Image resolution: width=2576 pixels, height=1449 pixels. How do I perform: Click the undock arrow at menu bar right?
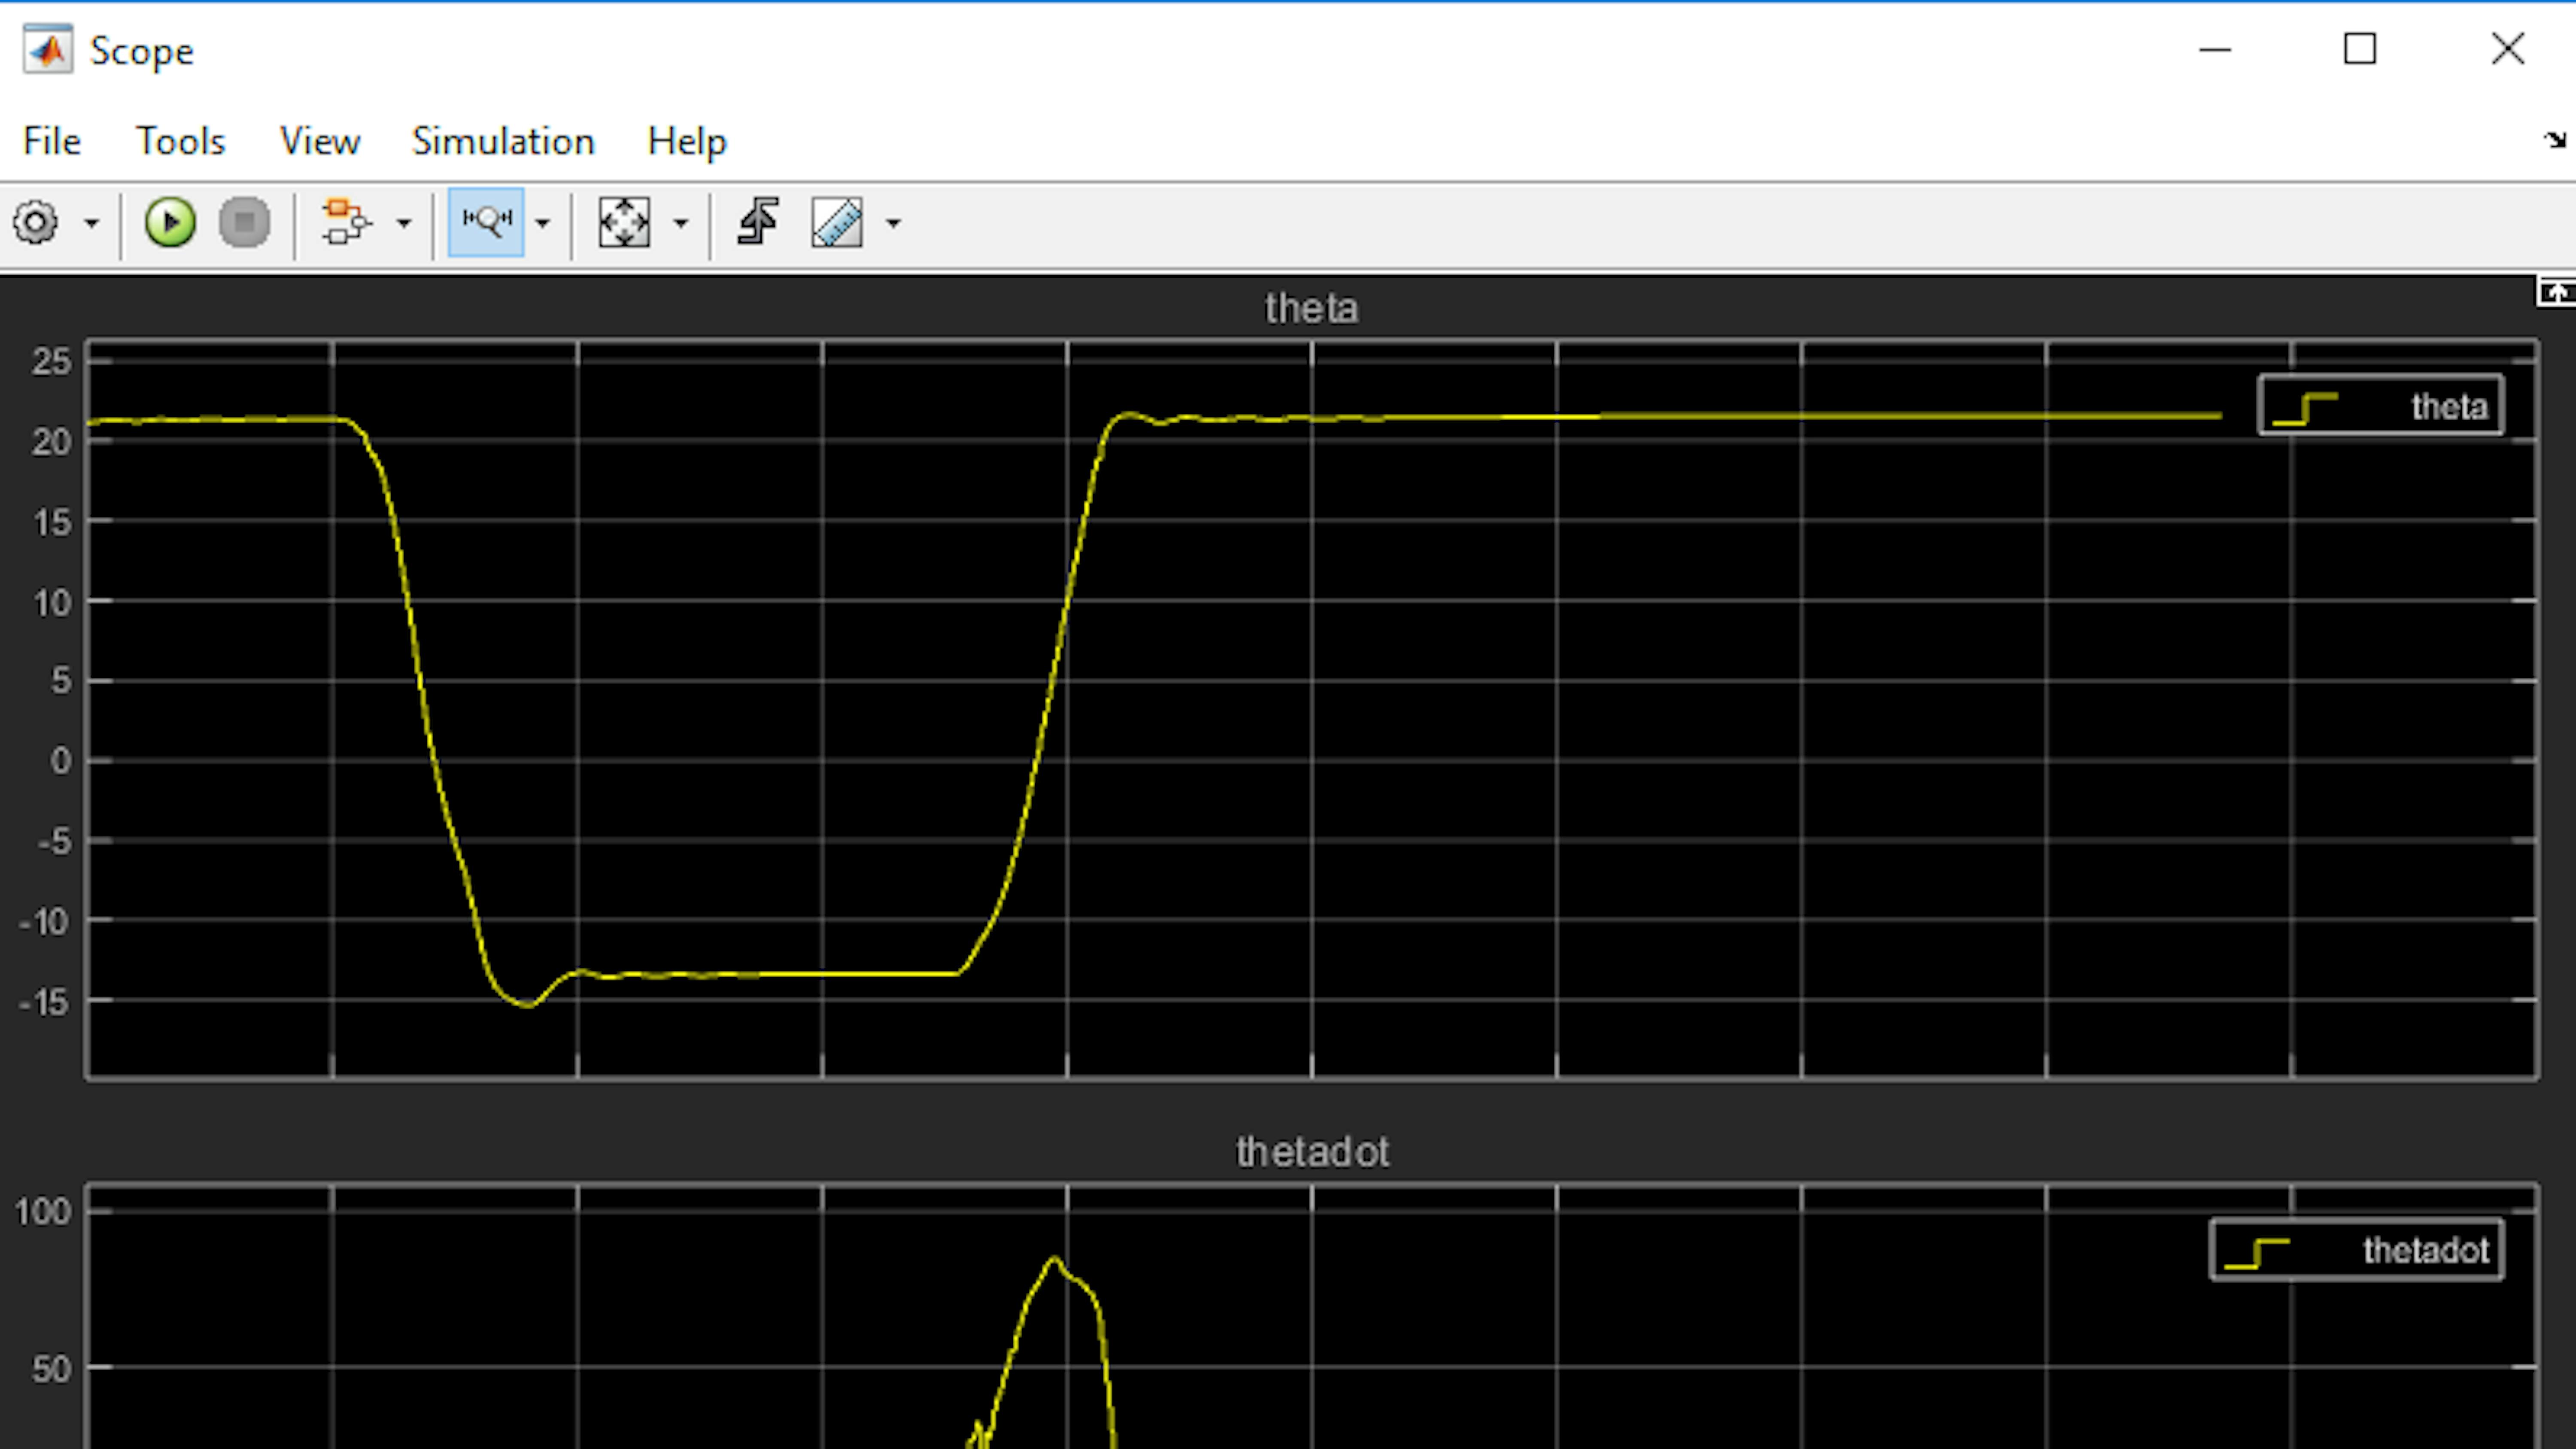2555,140
